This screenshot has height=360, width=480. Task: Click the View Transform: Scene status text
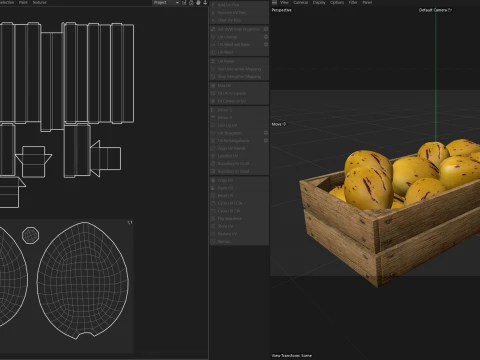pyautogui.click(x=292, y=355)
